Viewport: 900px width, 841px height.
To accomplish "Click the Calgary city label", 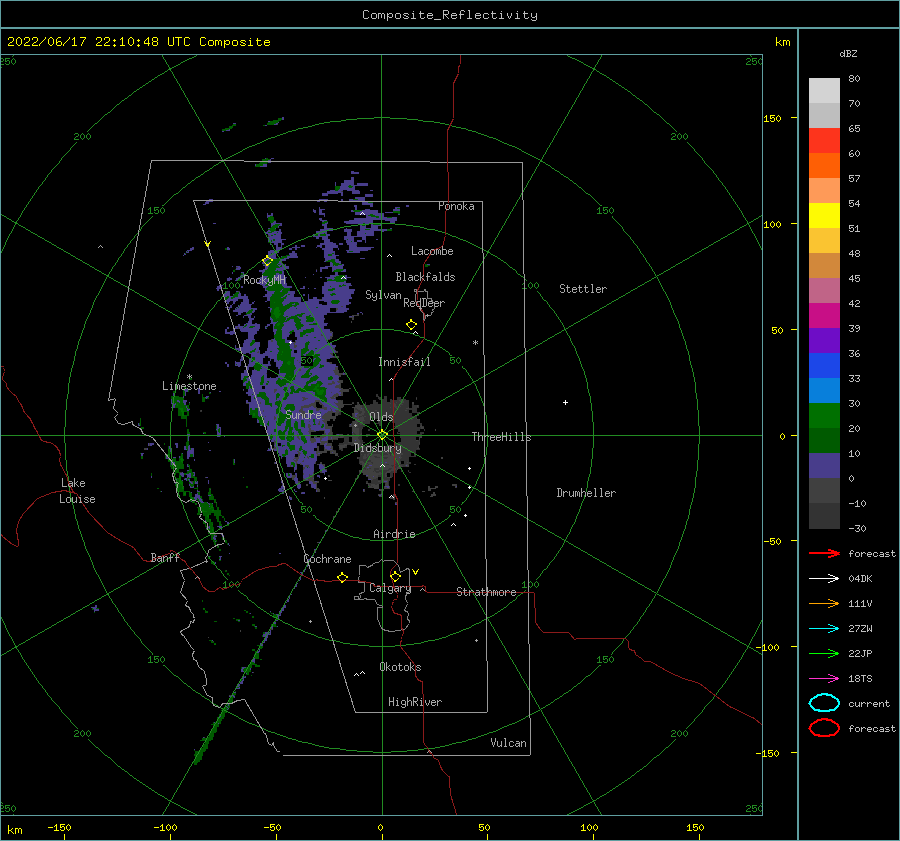I will tap(390, 588).
